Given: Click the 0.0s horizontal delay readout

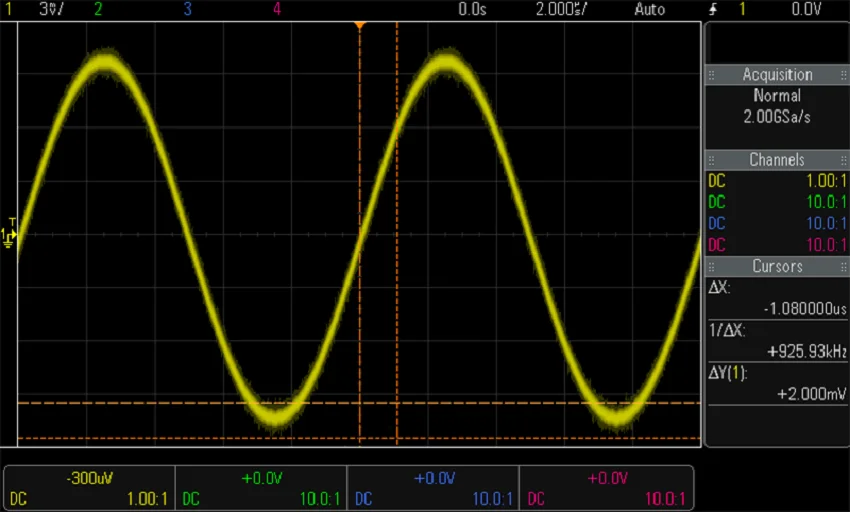Looking at the screenshot, I should point(472,9).
